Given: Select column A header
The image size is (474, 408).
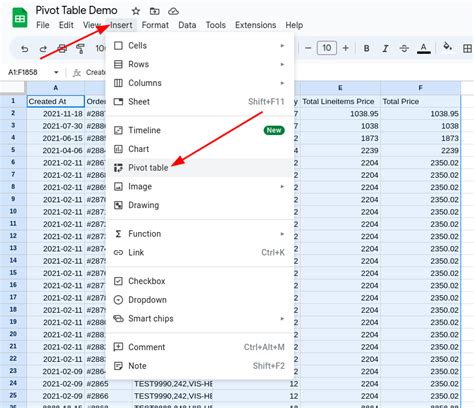Looking at the screenshot, I should click(55, 88).
